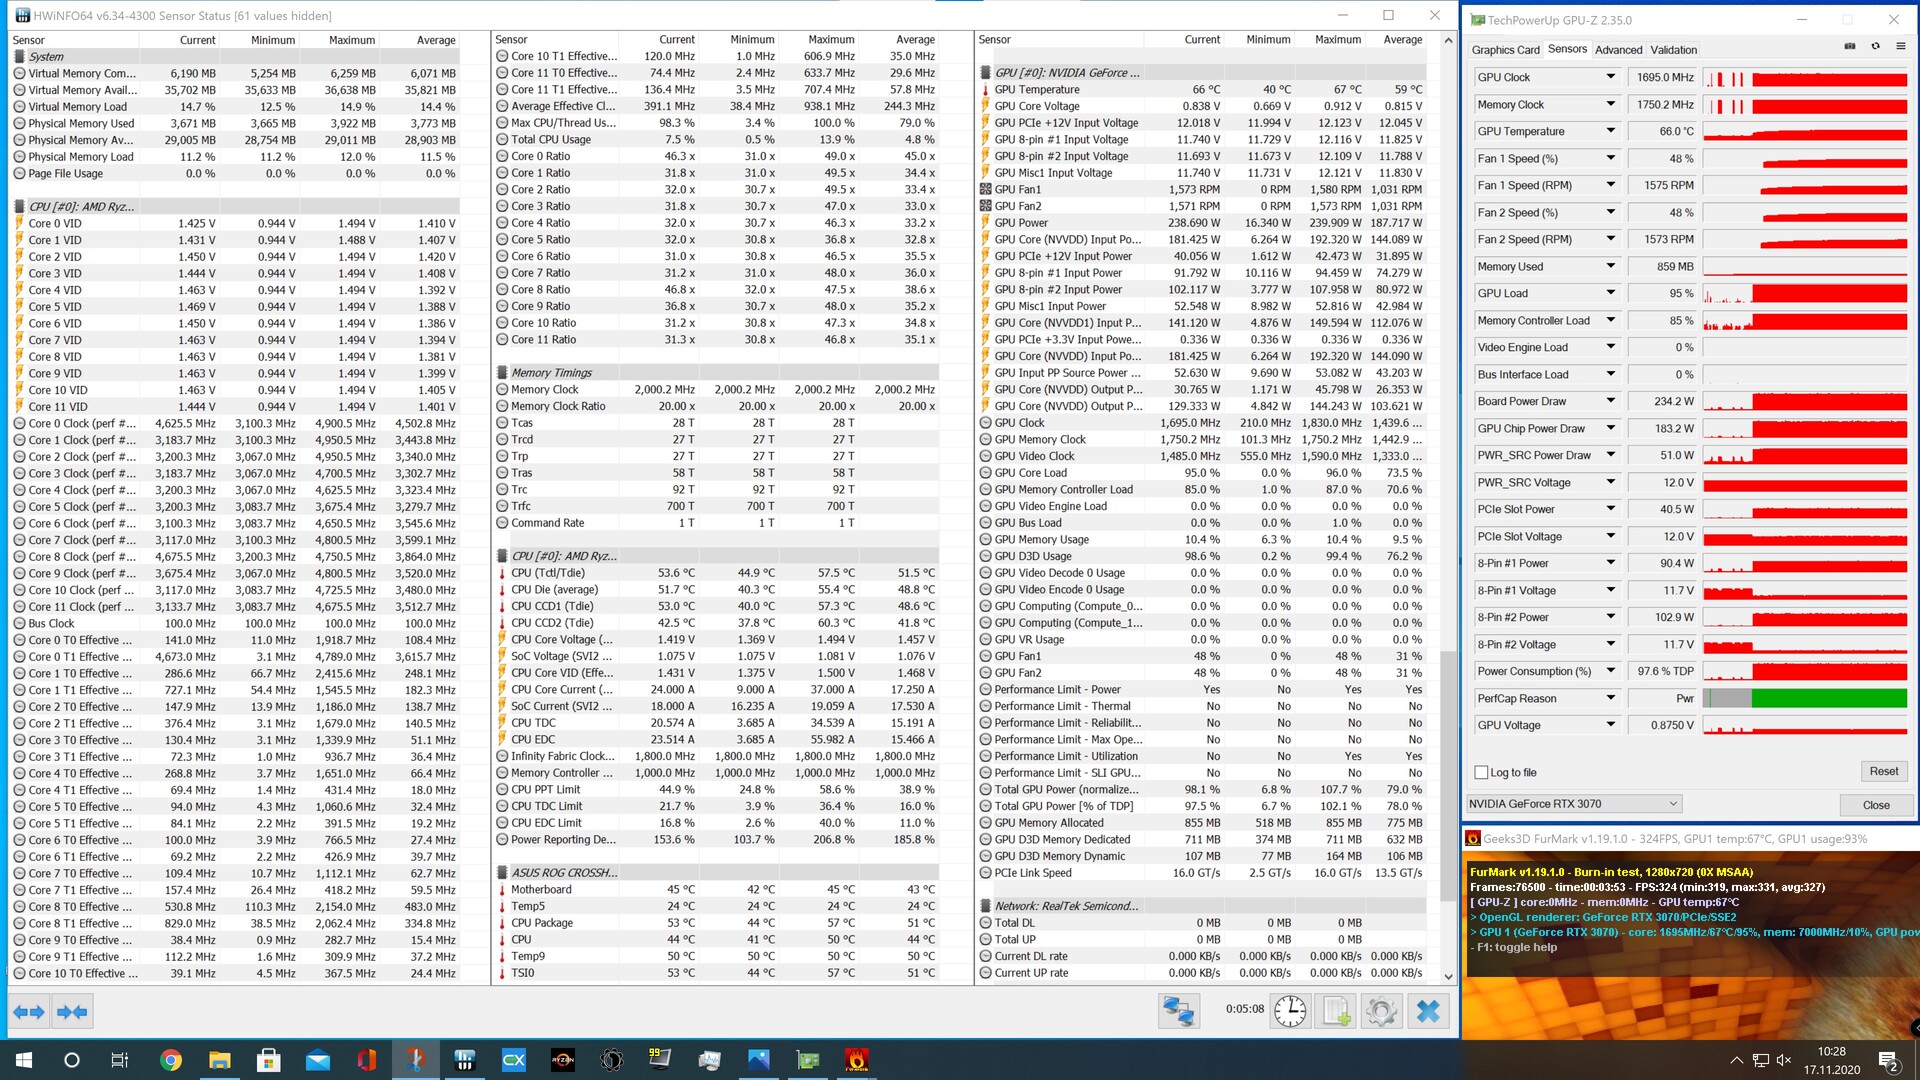The width and height of the screenshot is (1920, 1080).
Task: Show hidden system tray icons chevron
Action: [1736, 1060]
